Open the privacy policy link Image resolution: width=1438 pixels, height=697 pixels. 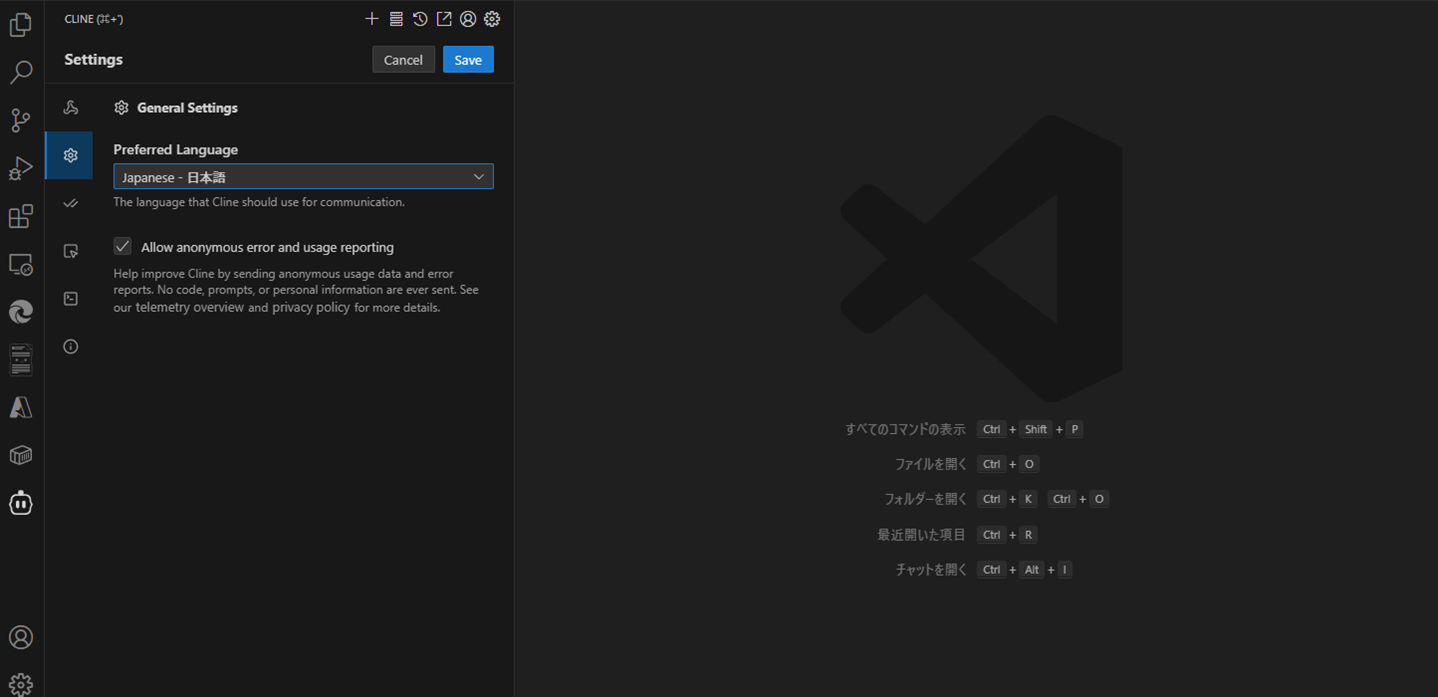click(x=311, y=308)
